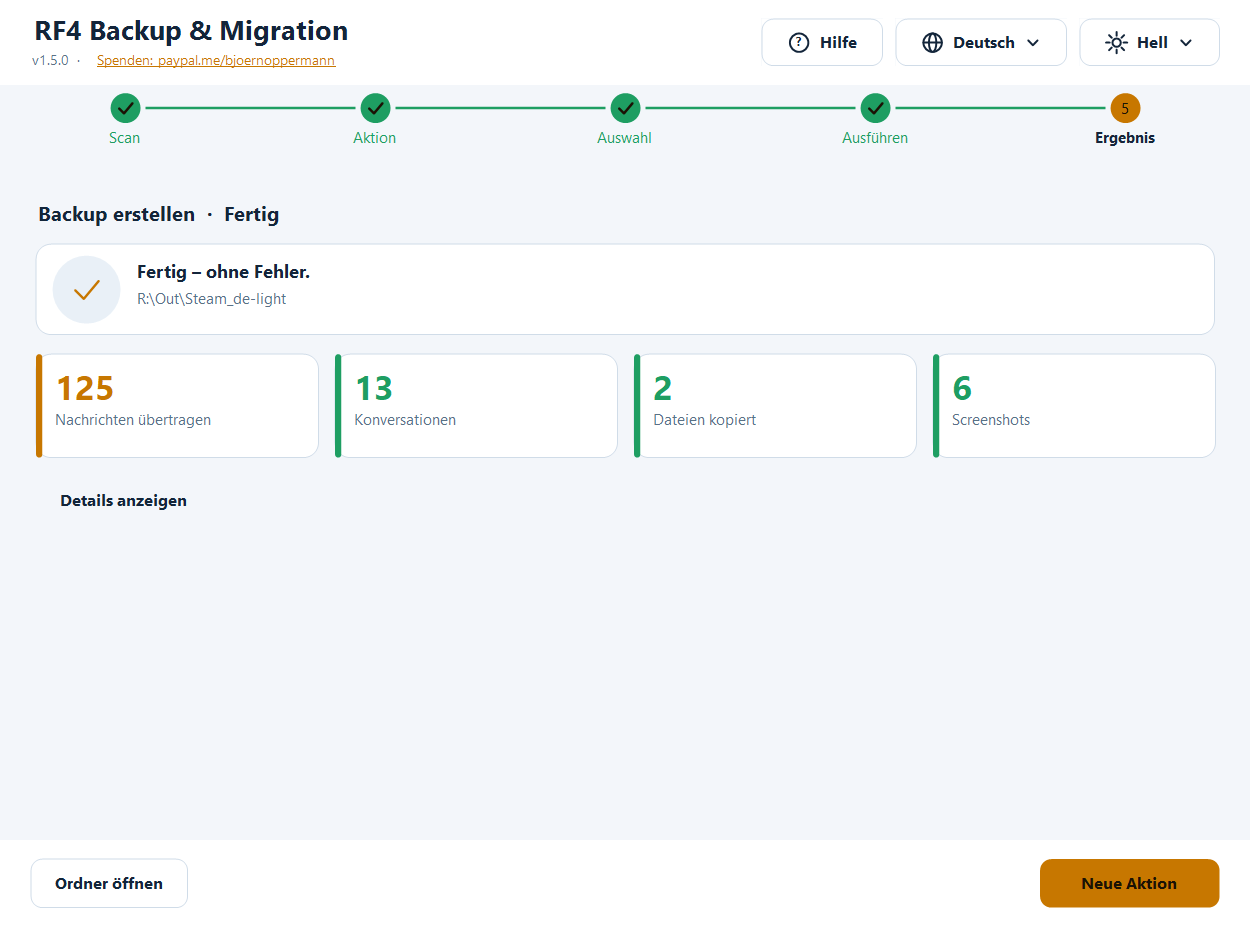
Task: Open the Hell theme dropdown
Action: 1149,43
